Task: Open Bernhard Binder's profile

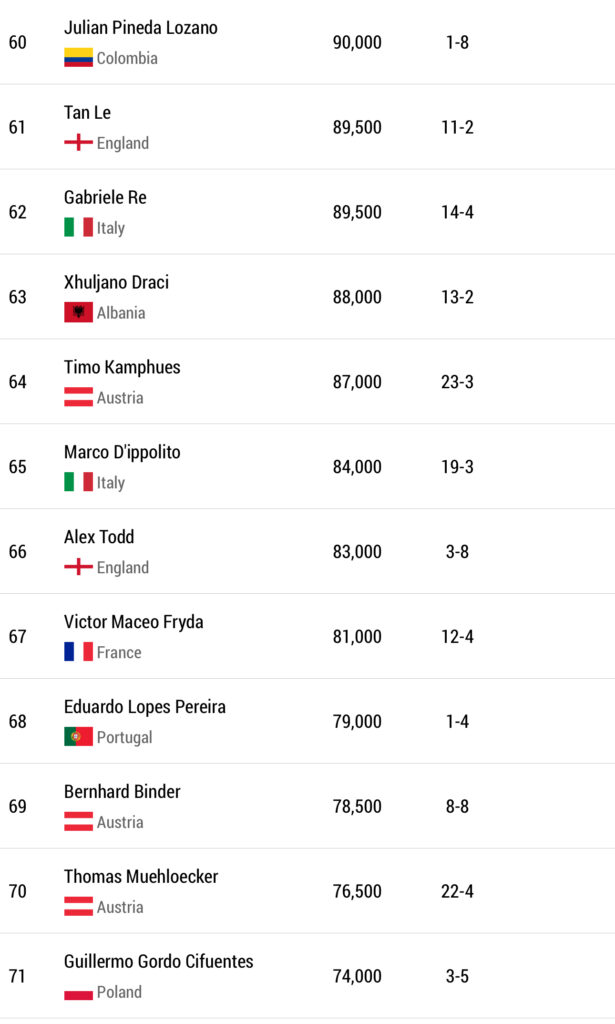Action: coord(122,792)
